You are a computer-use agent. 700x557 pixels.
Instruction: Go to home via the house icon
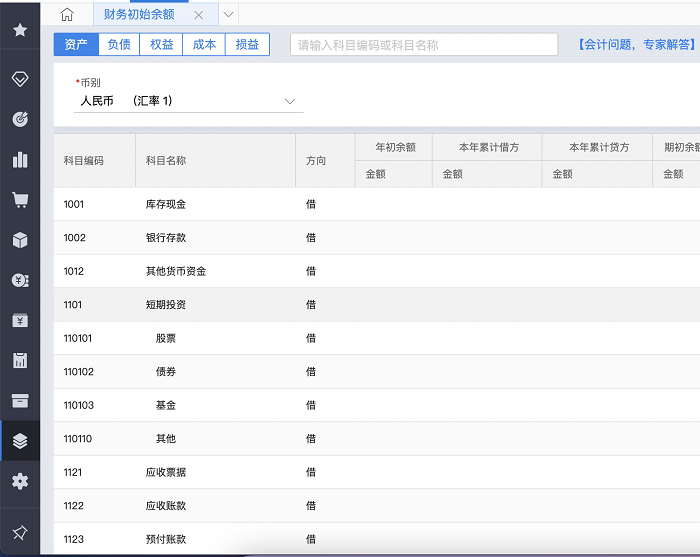click(67, 14)
